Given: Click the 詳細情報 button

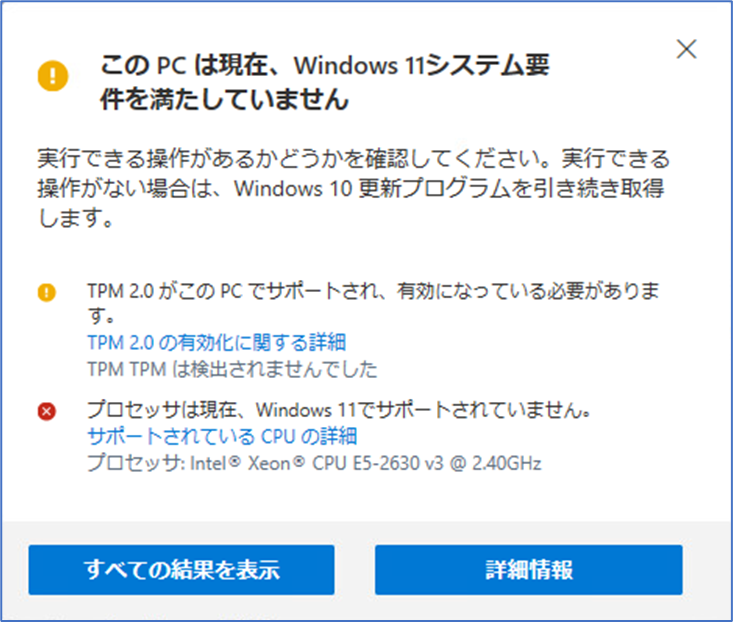Looking at the screenshot, I should [x=529, y=570].
